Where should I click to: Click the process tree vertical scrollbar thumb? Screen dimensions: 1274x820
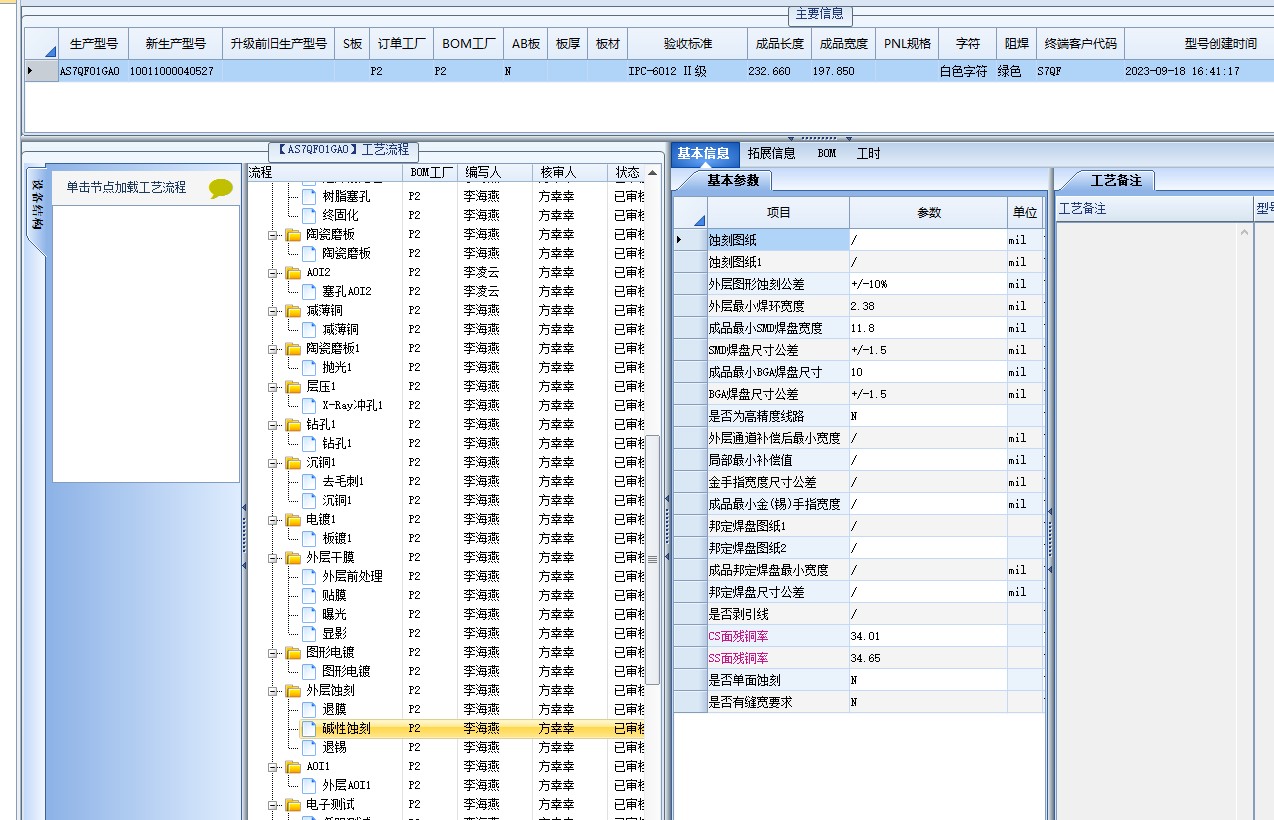tap(653, 560)
